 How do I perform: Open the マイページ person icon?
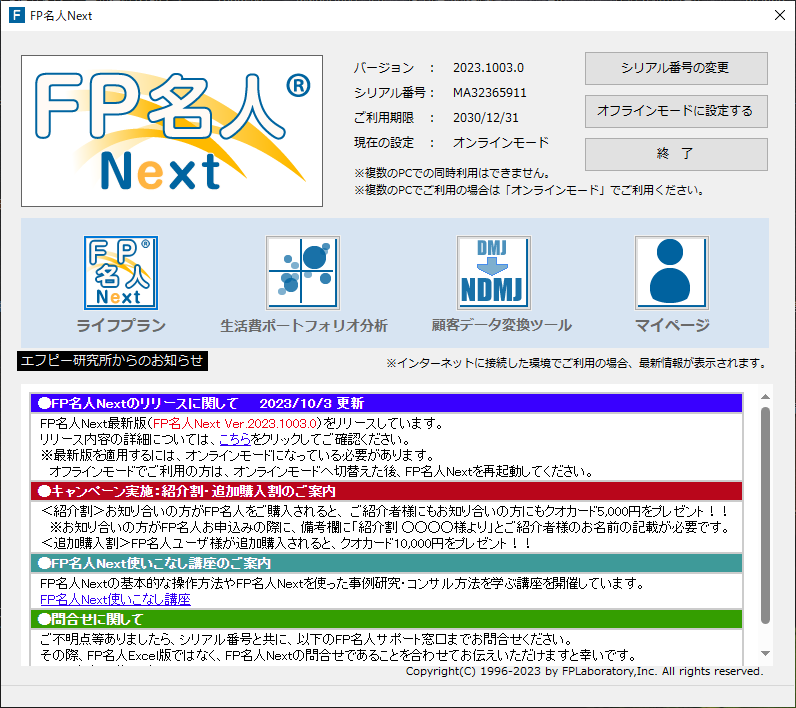coord(672,272)
